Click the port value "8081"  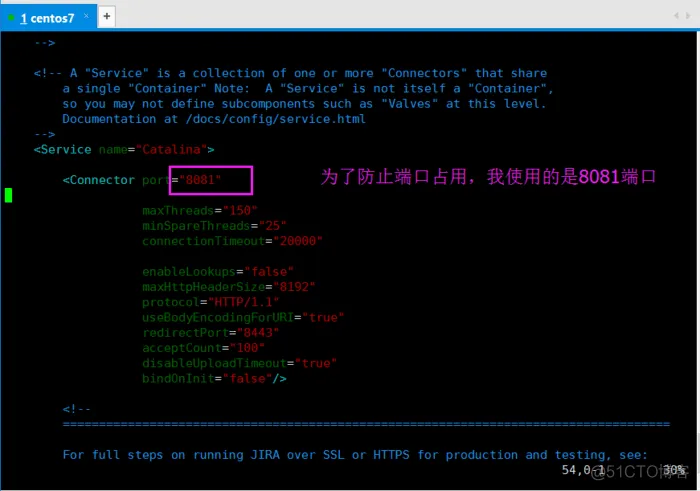pyautogui.click(x=200, y=179)
